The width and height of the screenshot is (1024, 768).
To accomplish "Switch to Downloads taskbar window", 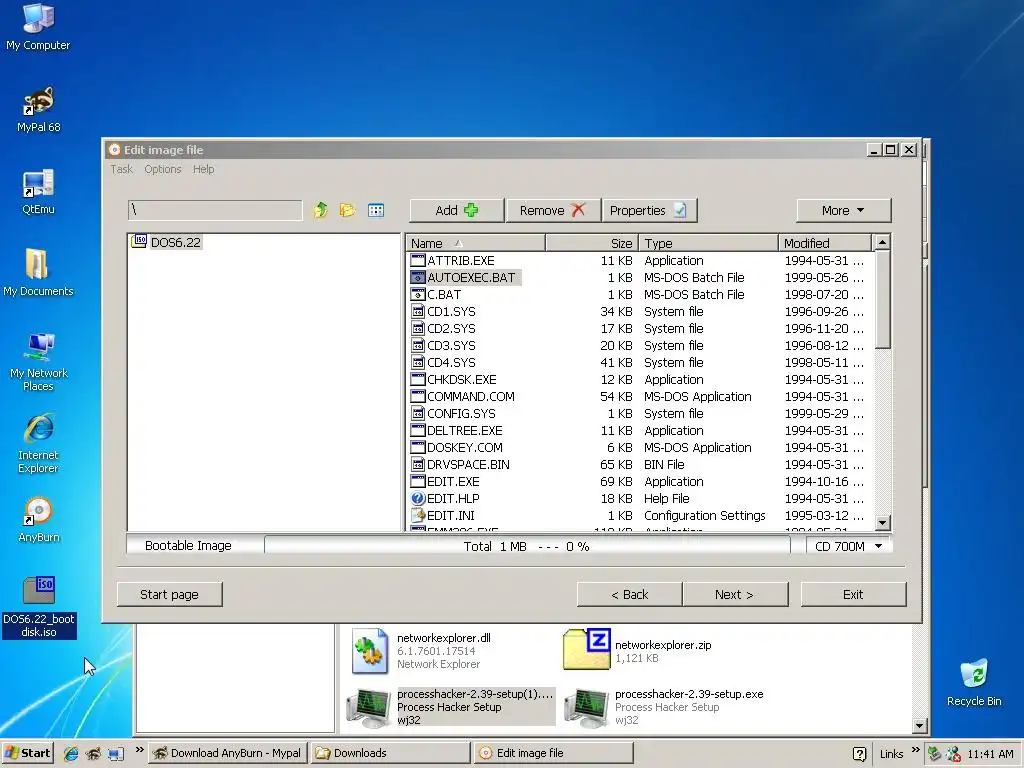I will [x=390, y=753].
